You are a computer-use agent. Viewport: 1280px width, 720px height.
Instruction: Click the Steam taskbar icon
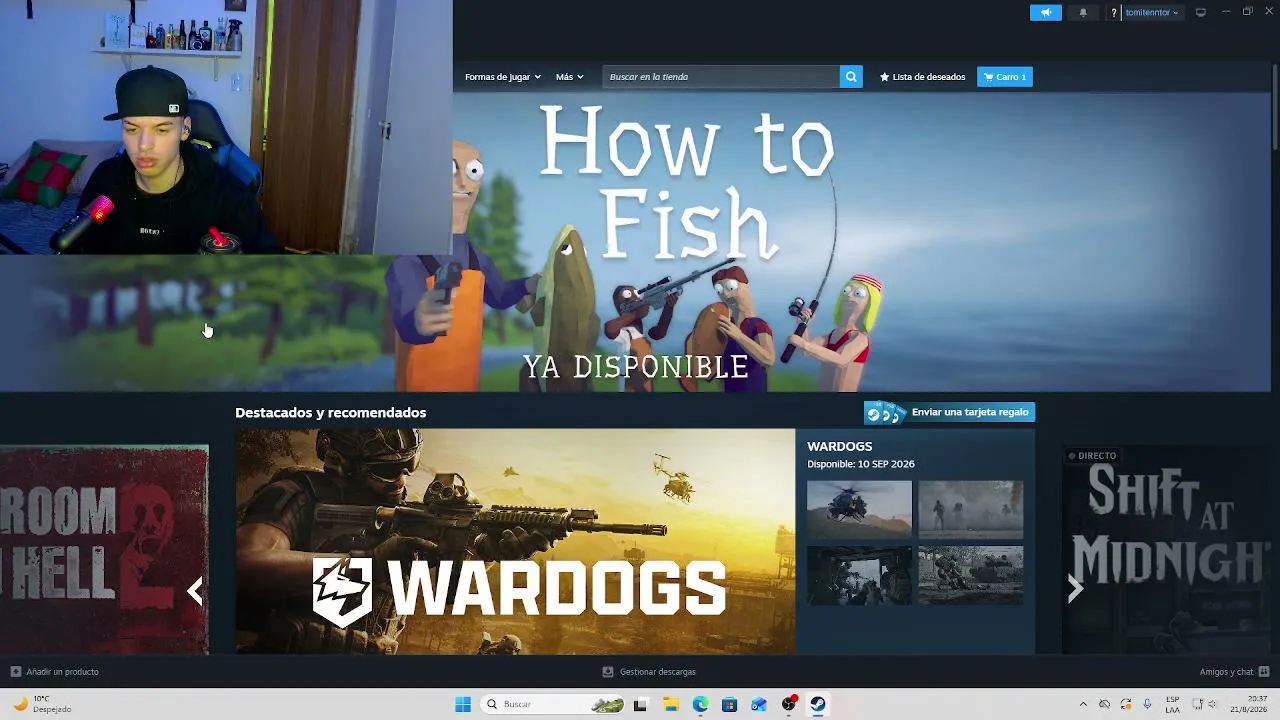818,704
